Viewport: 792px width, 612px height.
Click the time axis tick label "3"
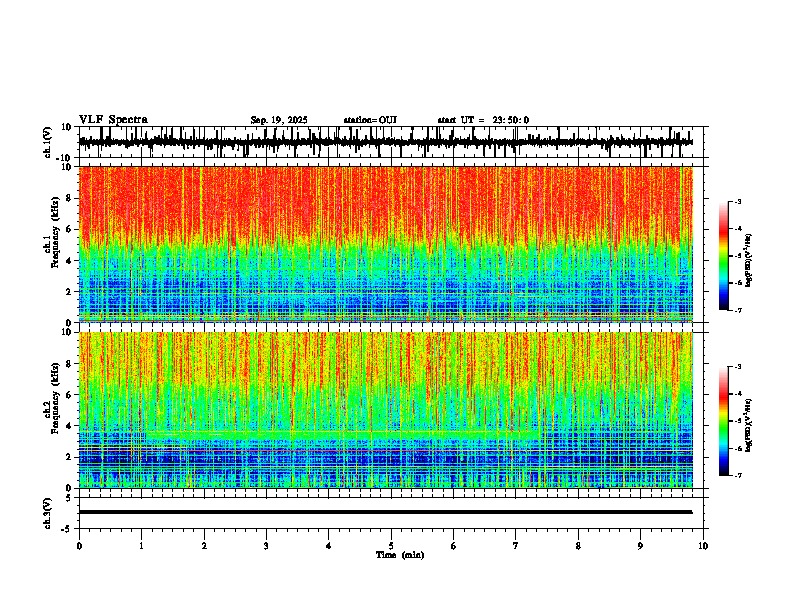click(x=266, y=546)
